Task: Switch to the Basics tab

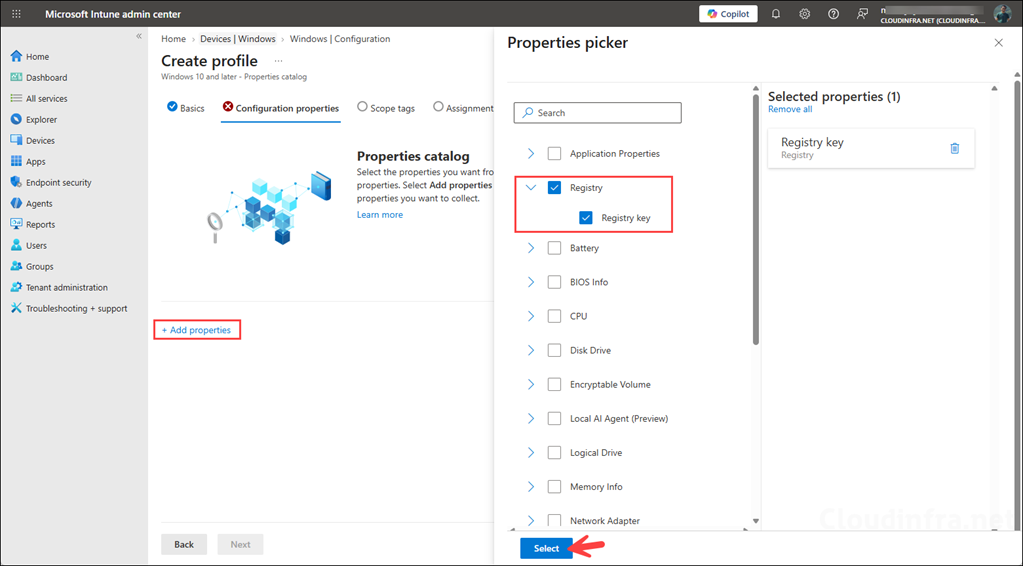Action: coord(185,108)
